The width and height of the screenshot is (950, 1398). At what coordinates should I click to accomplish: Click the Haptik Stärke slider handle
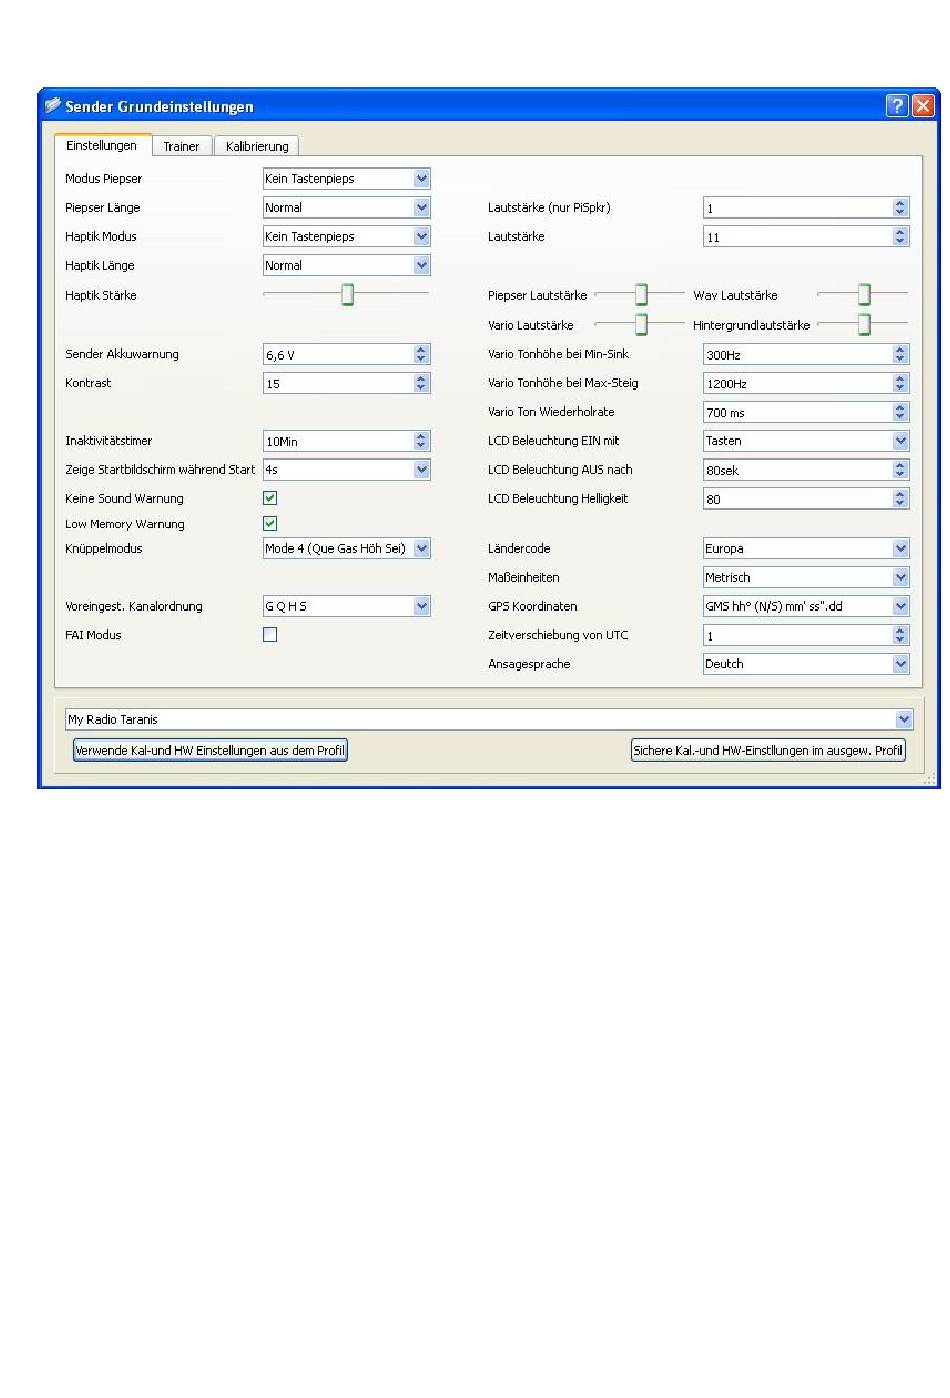click(347, 295)
